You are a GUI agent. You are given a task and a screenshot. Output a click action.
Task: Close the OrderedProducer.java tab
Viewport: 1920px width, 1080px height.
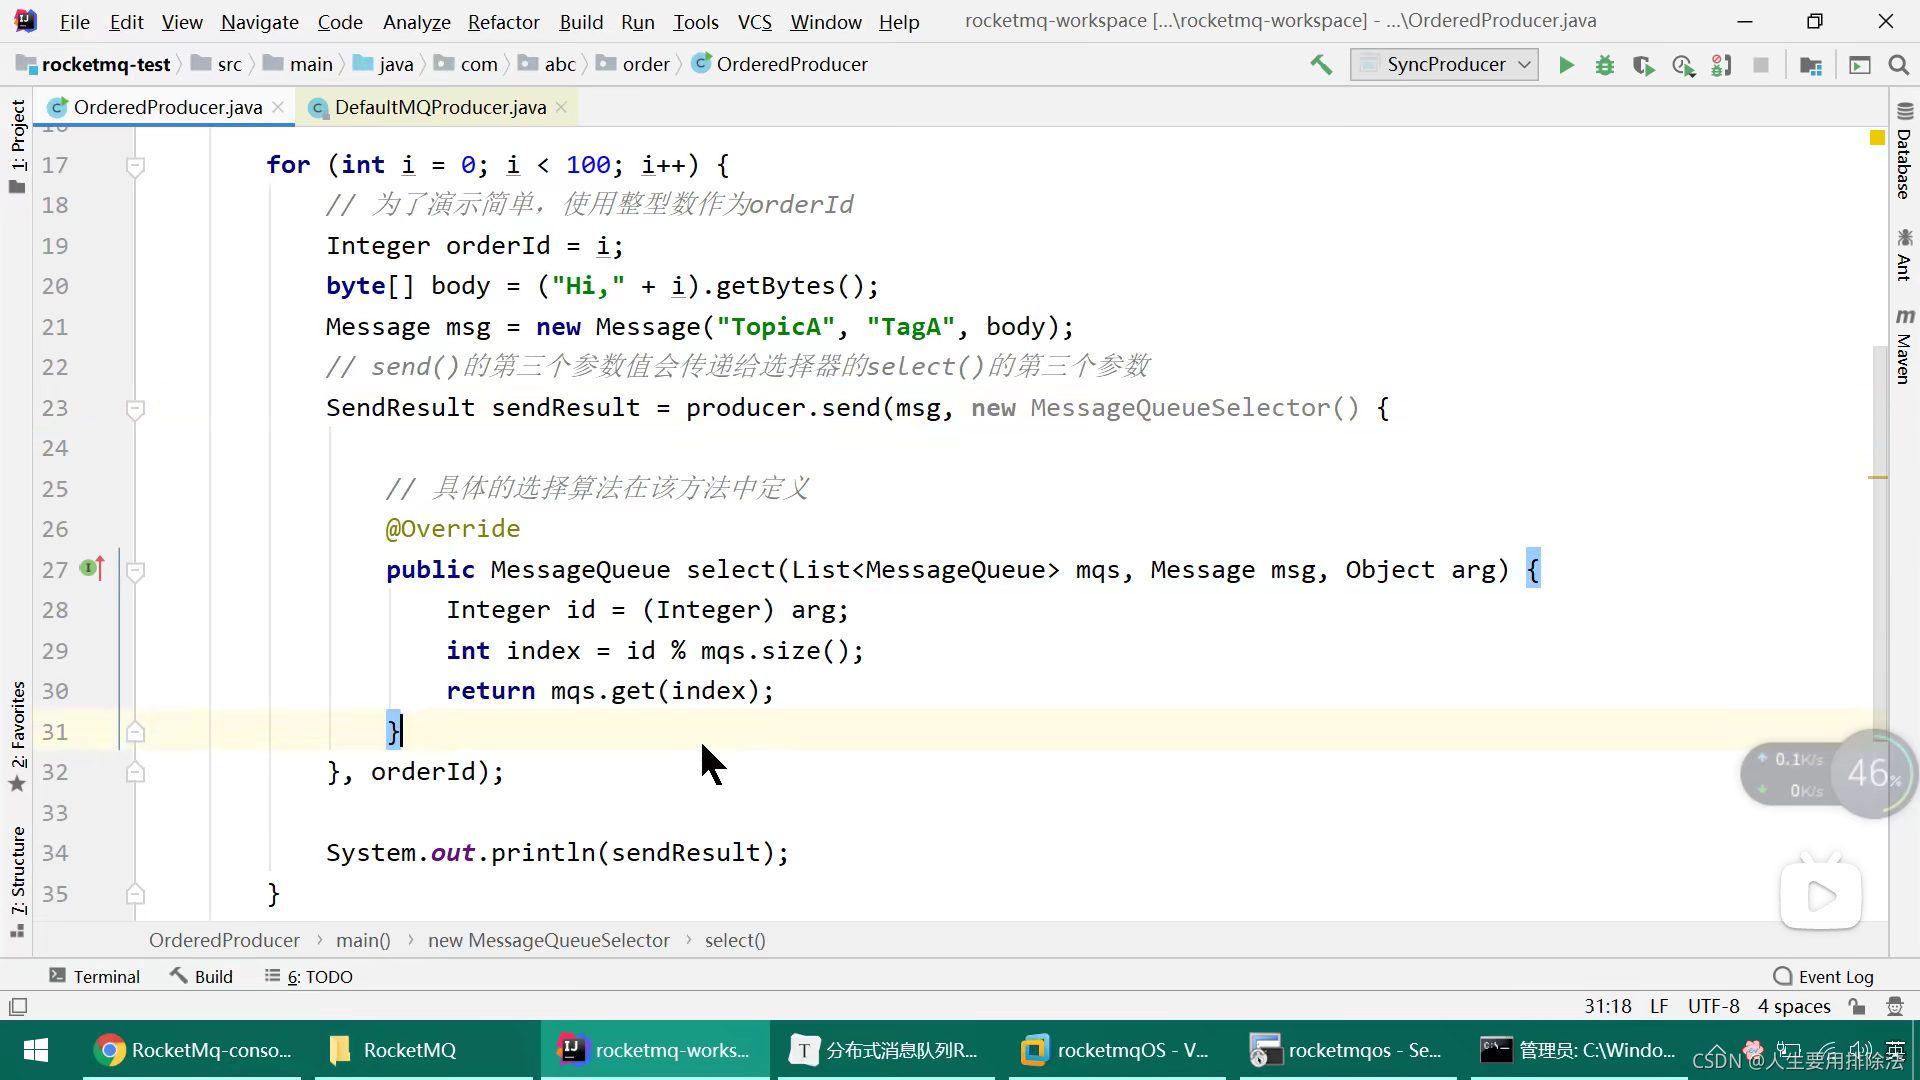[278, 107]
